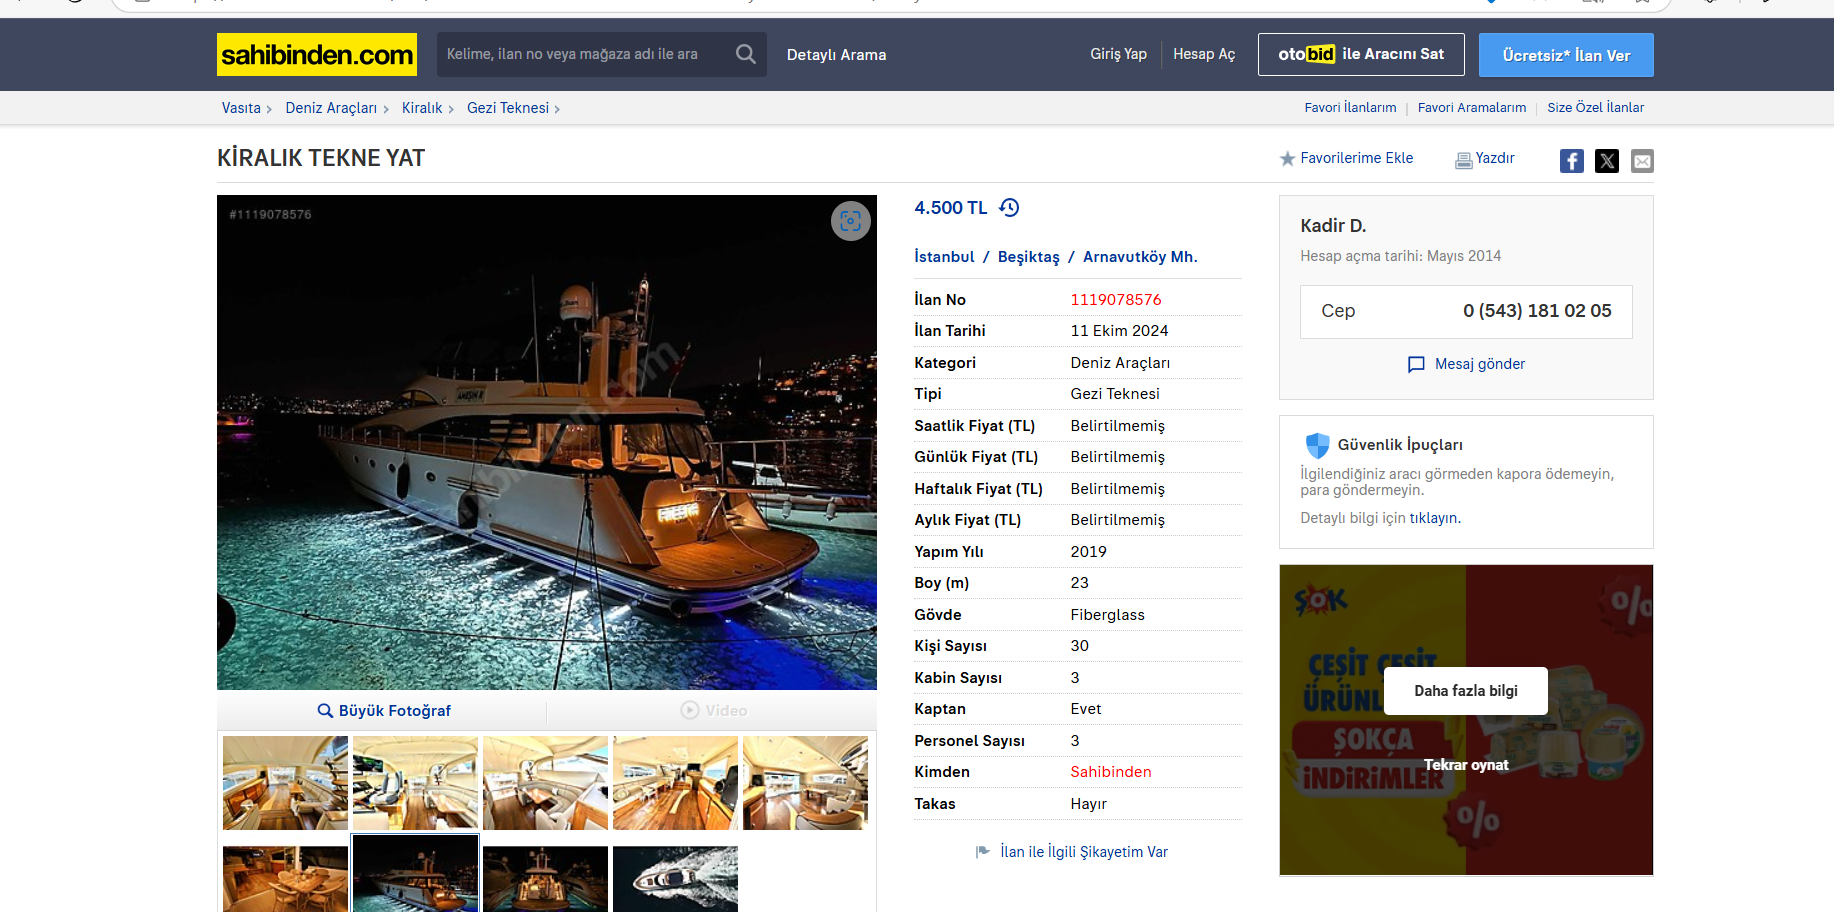Click the price history clock icon

1009,208
